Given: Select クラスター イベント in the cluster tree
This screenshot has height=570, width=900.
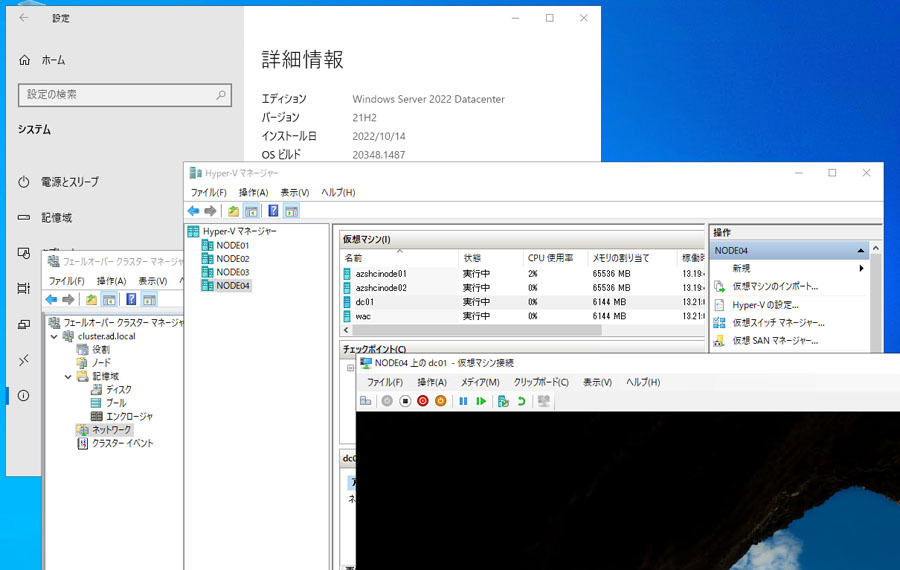Looking at the screenshot, I should [122, 443].
